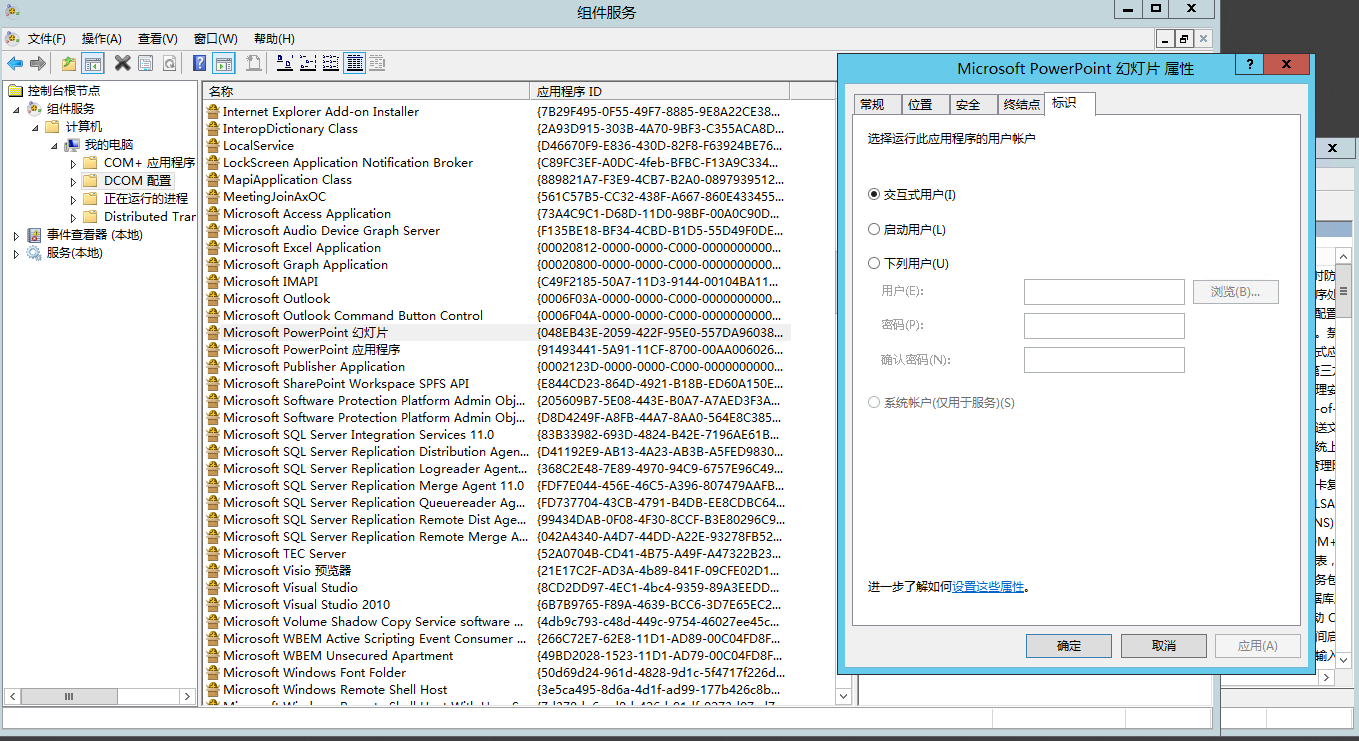Sort by the 名称 column header
Viewport: 1359px width, 741px height.
367,91
